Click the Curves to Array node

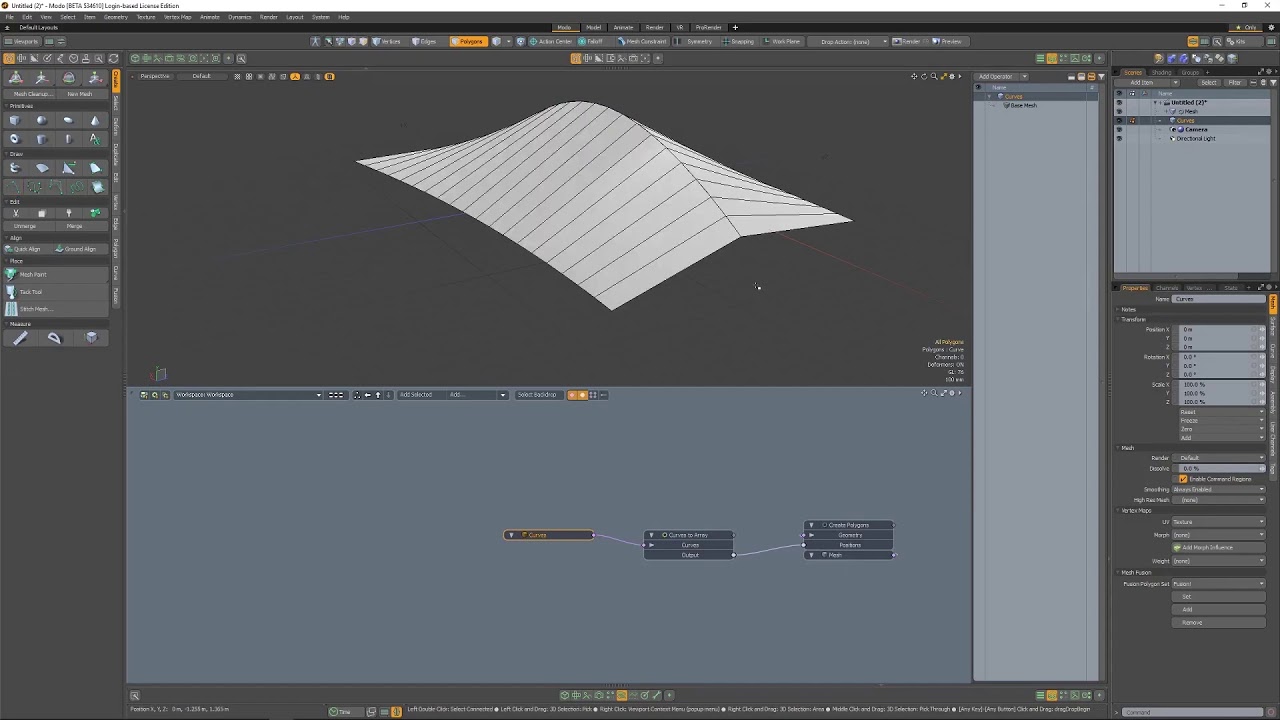point(689,535)
